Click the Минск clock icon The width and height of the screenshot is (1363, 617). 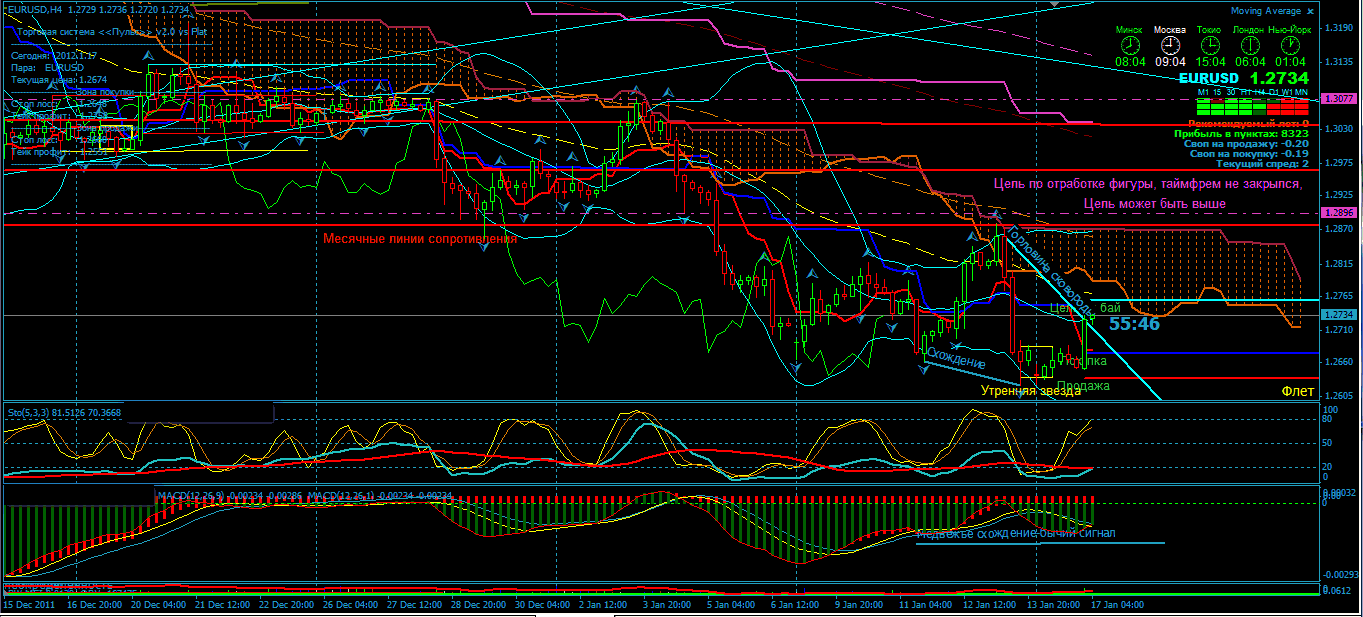pos(1130,45)
